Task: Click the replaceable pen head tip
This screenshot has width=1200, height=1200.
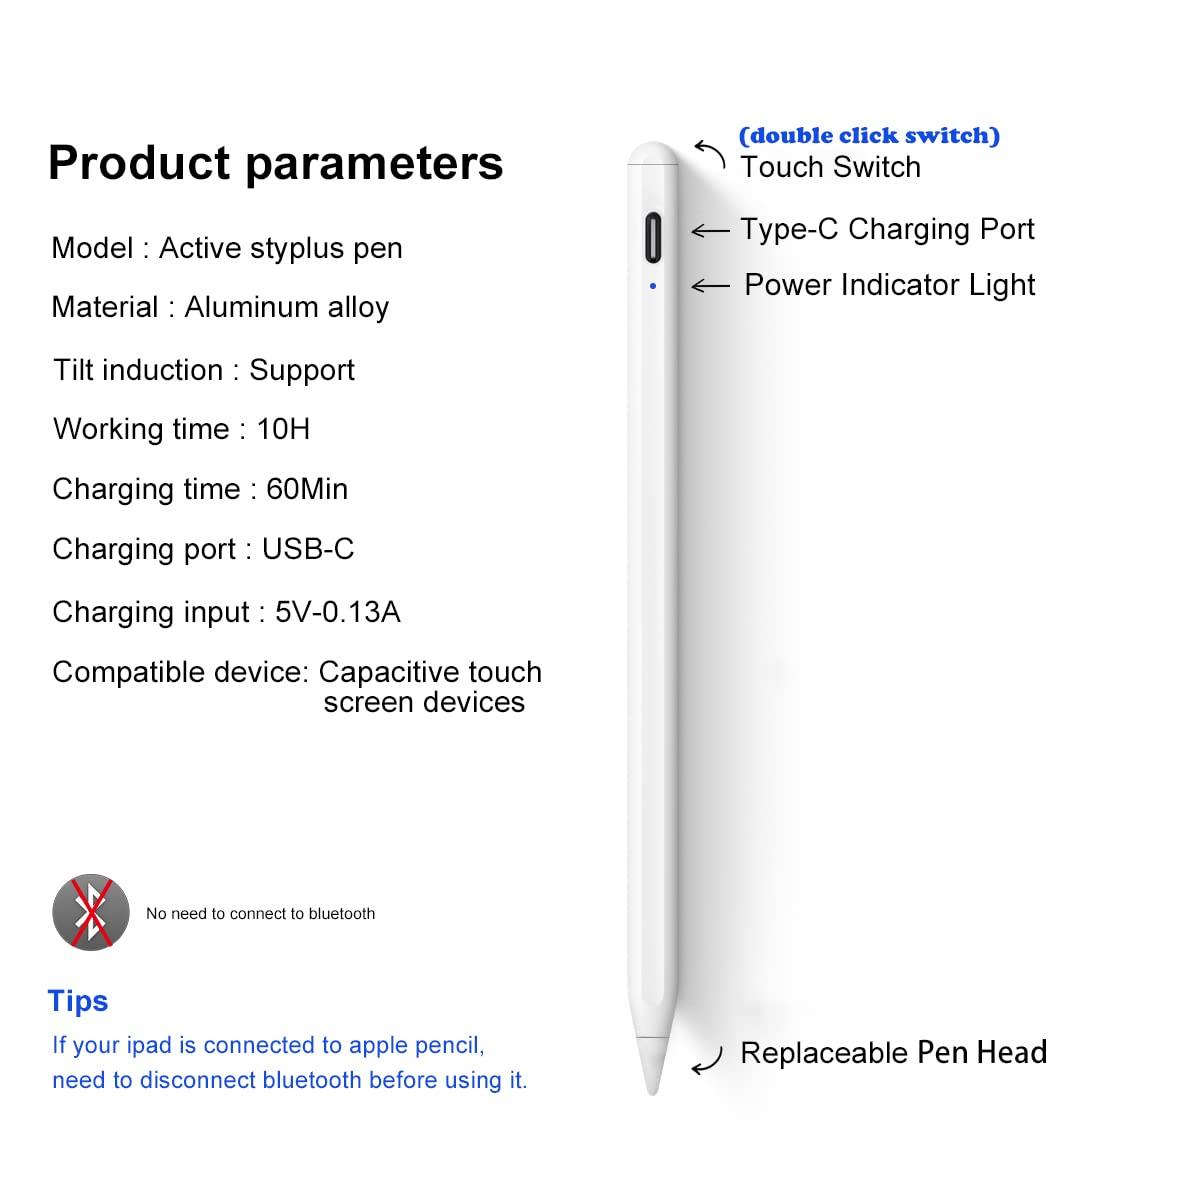Action: pyautogui.click(x=653, y=1066)
